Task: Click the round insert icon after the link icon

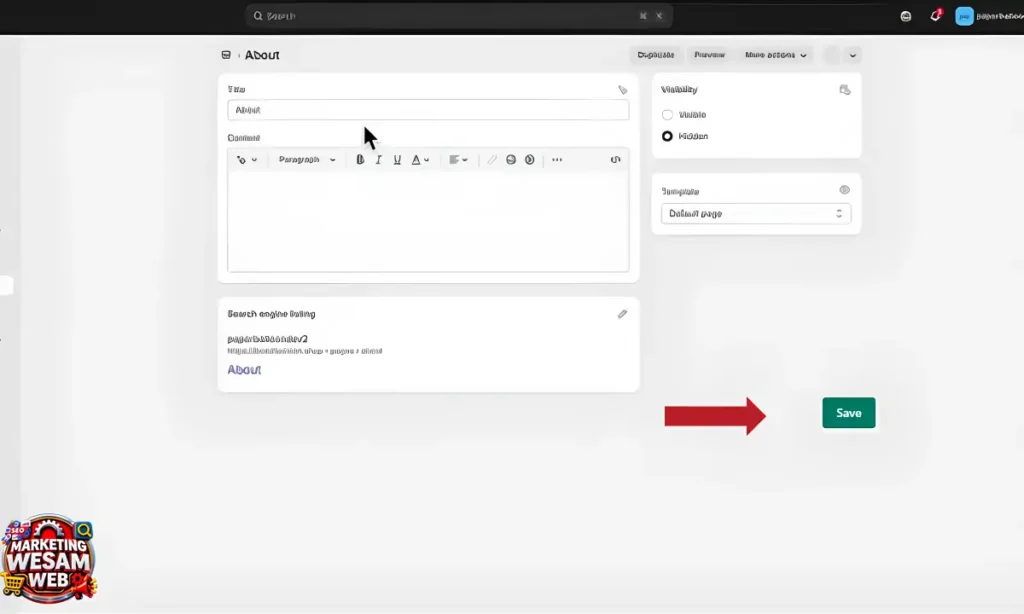Action: pyautogui.click(x=511, y=159)
